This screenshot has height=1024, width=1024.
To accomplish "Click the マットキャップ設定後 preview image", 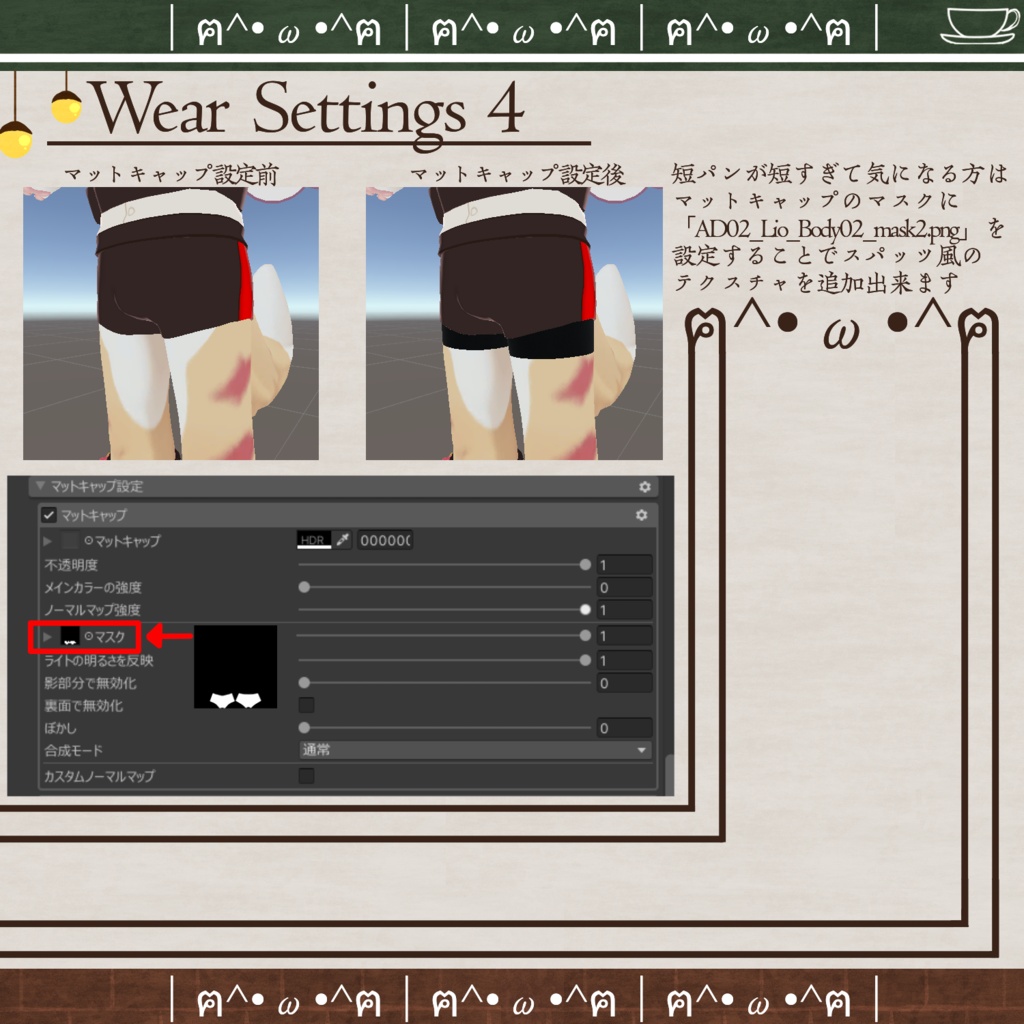I will (514, 323).
